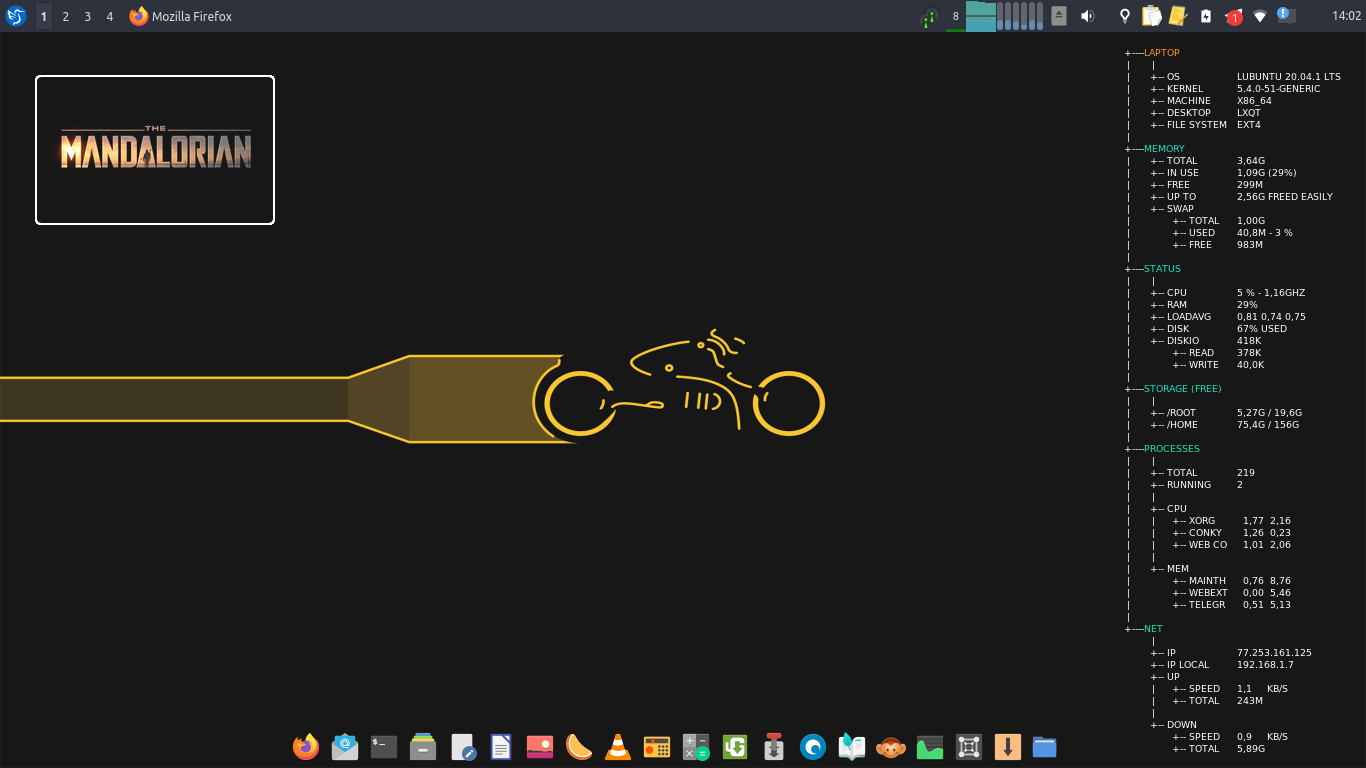Open the terminal from the dock
The image size is (1366, 768).
pyautogui.click(x=384, y=747)
